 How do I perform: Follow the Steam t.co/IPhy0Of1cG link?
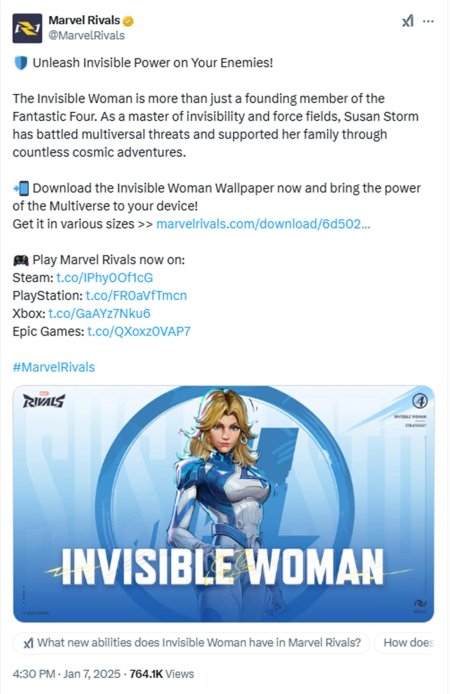tap(104, 278)
